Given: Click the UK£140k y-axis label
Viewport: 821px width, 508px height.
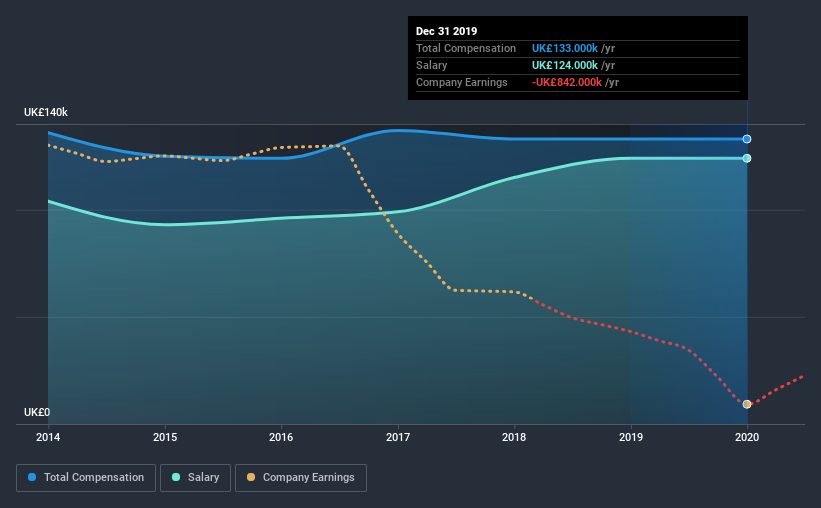Looking at the screenshot, I should 46,112.
